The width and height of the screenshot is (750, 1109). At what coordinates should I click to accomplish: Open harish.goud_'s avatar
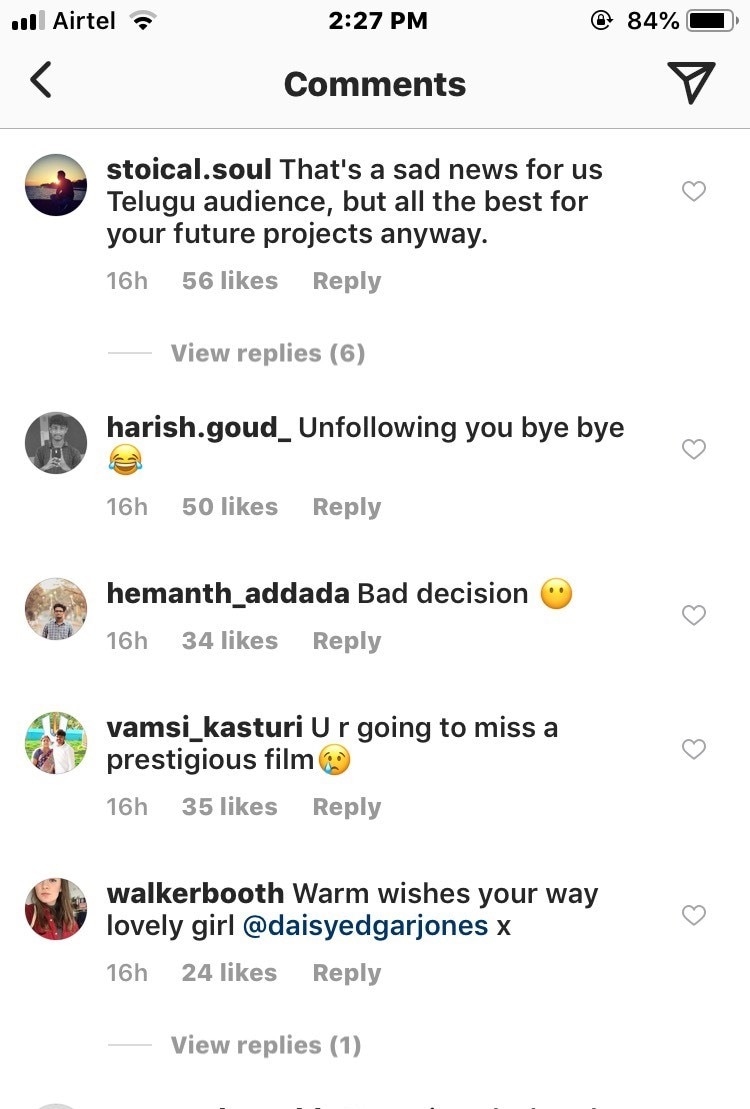tap(56, 443)
